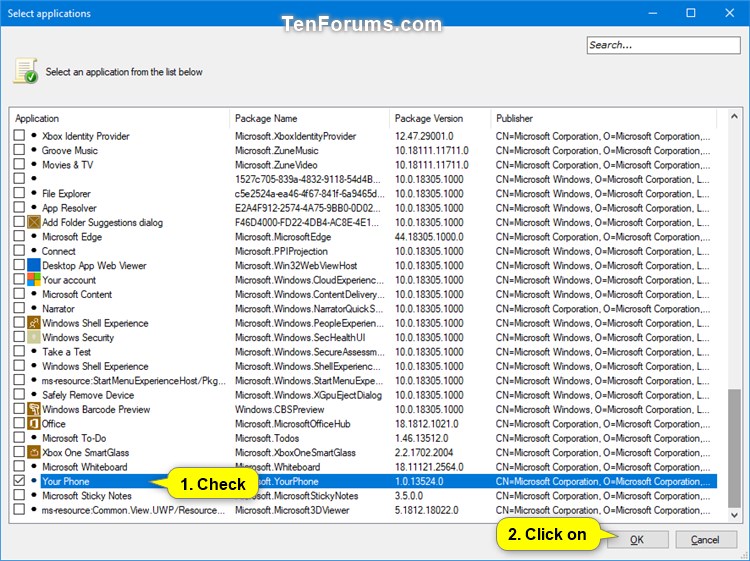Viewport: 750px width, 561px height.
Task: Enable the Microsoft Edge checkbox
Action: click(x=19, y=236)
